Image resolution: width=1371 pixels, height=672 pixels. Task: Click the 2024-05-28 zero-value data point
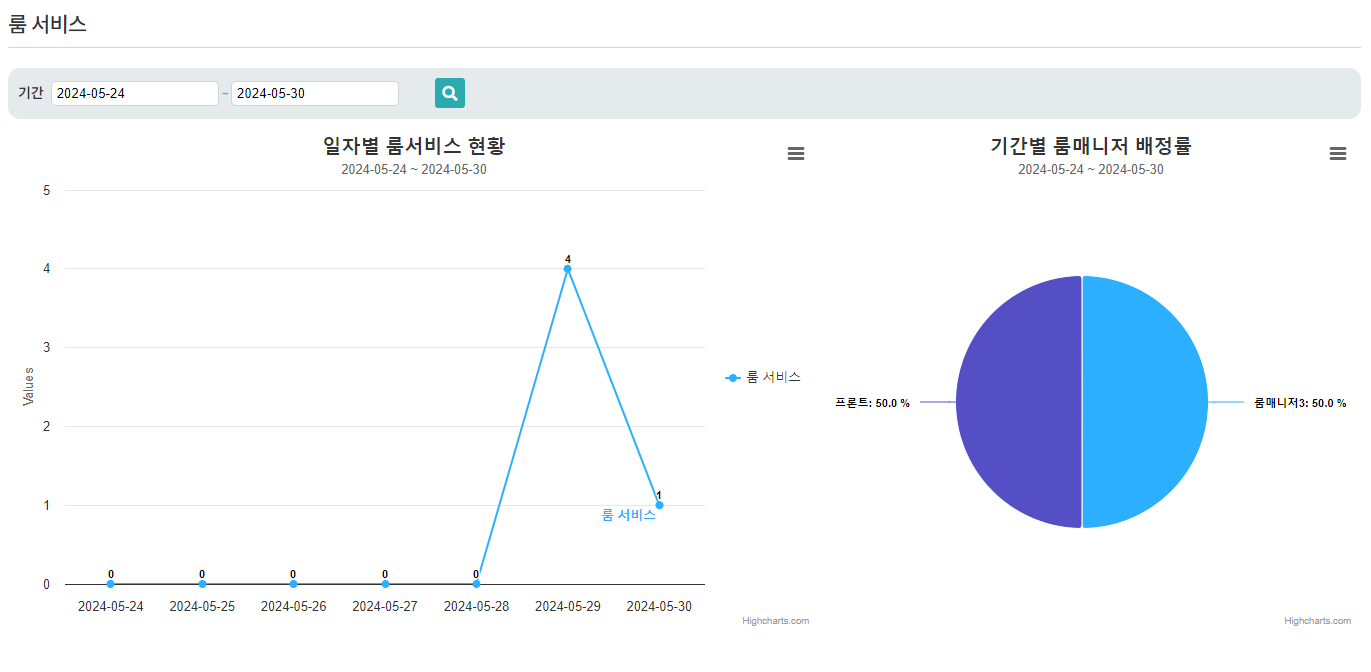pos(476,584)
